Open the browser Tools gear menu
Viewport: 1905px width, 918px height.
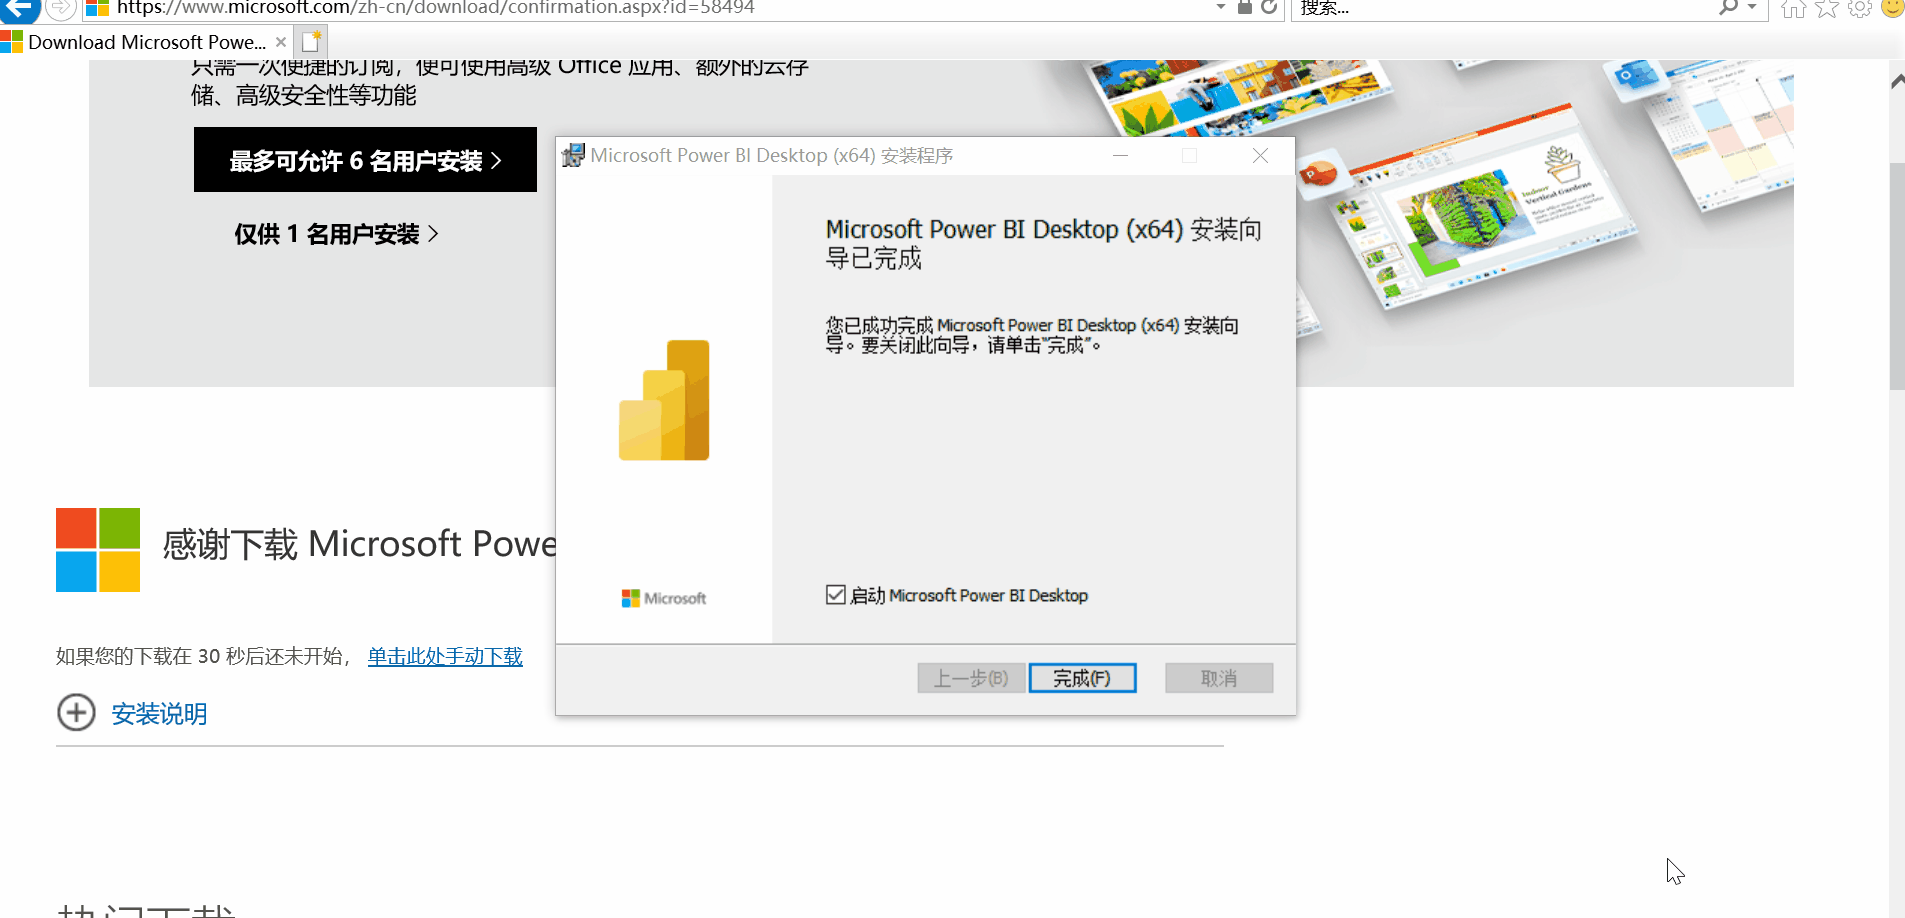click(x=1861, y=8)
